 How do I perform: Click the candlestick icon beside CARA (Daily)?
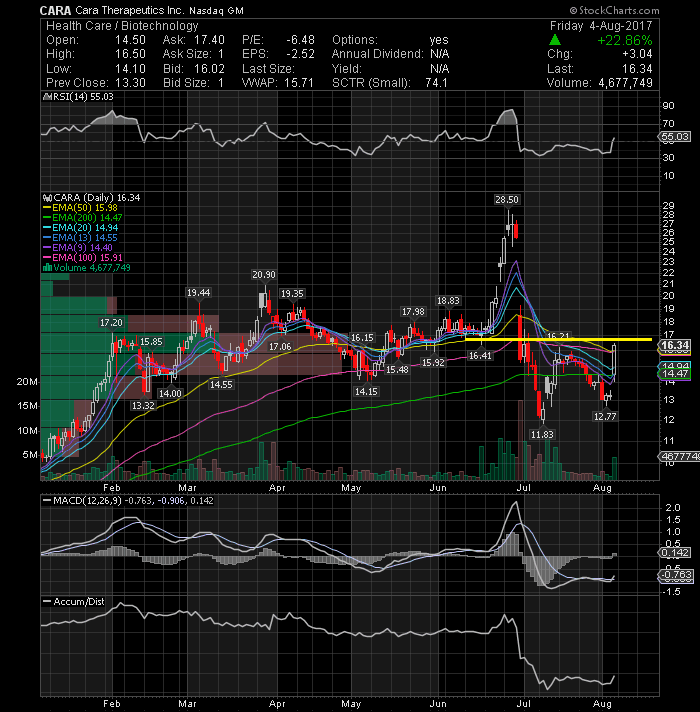(x=47, y=198)
